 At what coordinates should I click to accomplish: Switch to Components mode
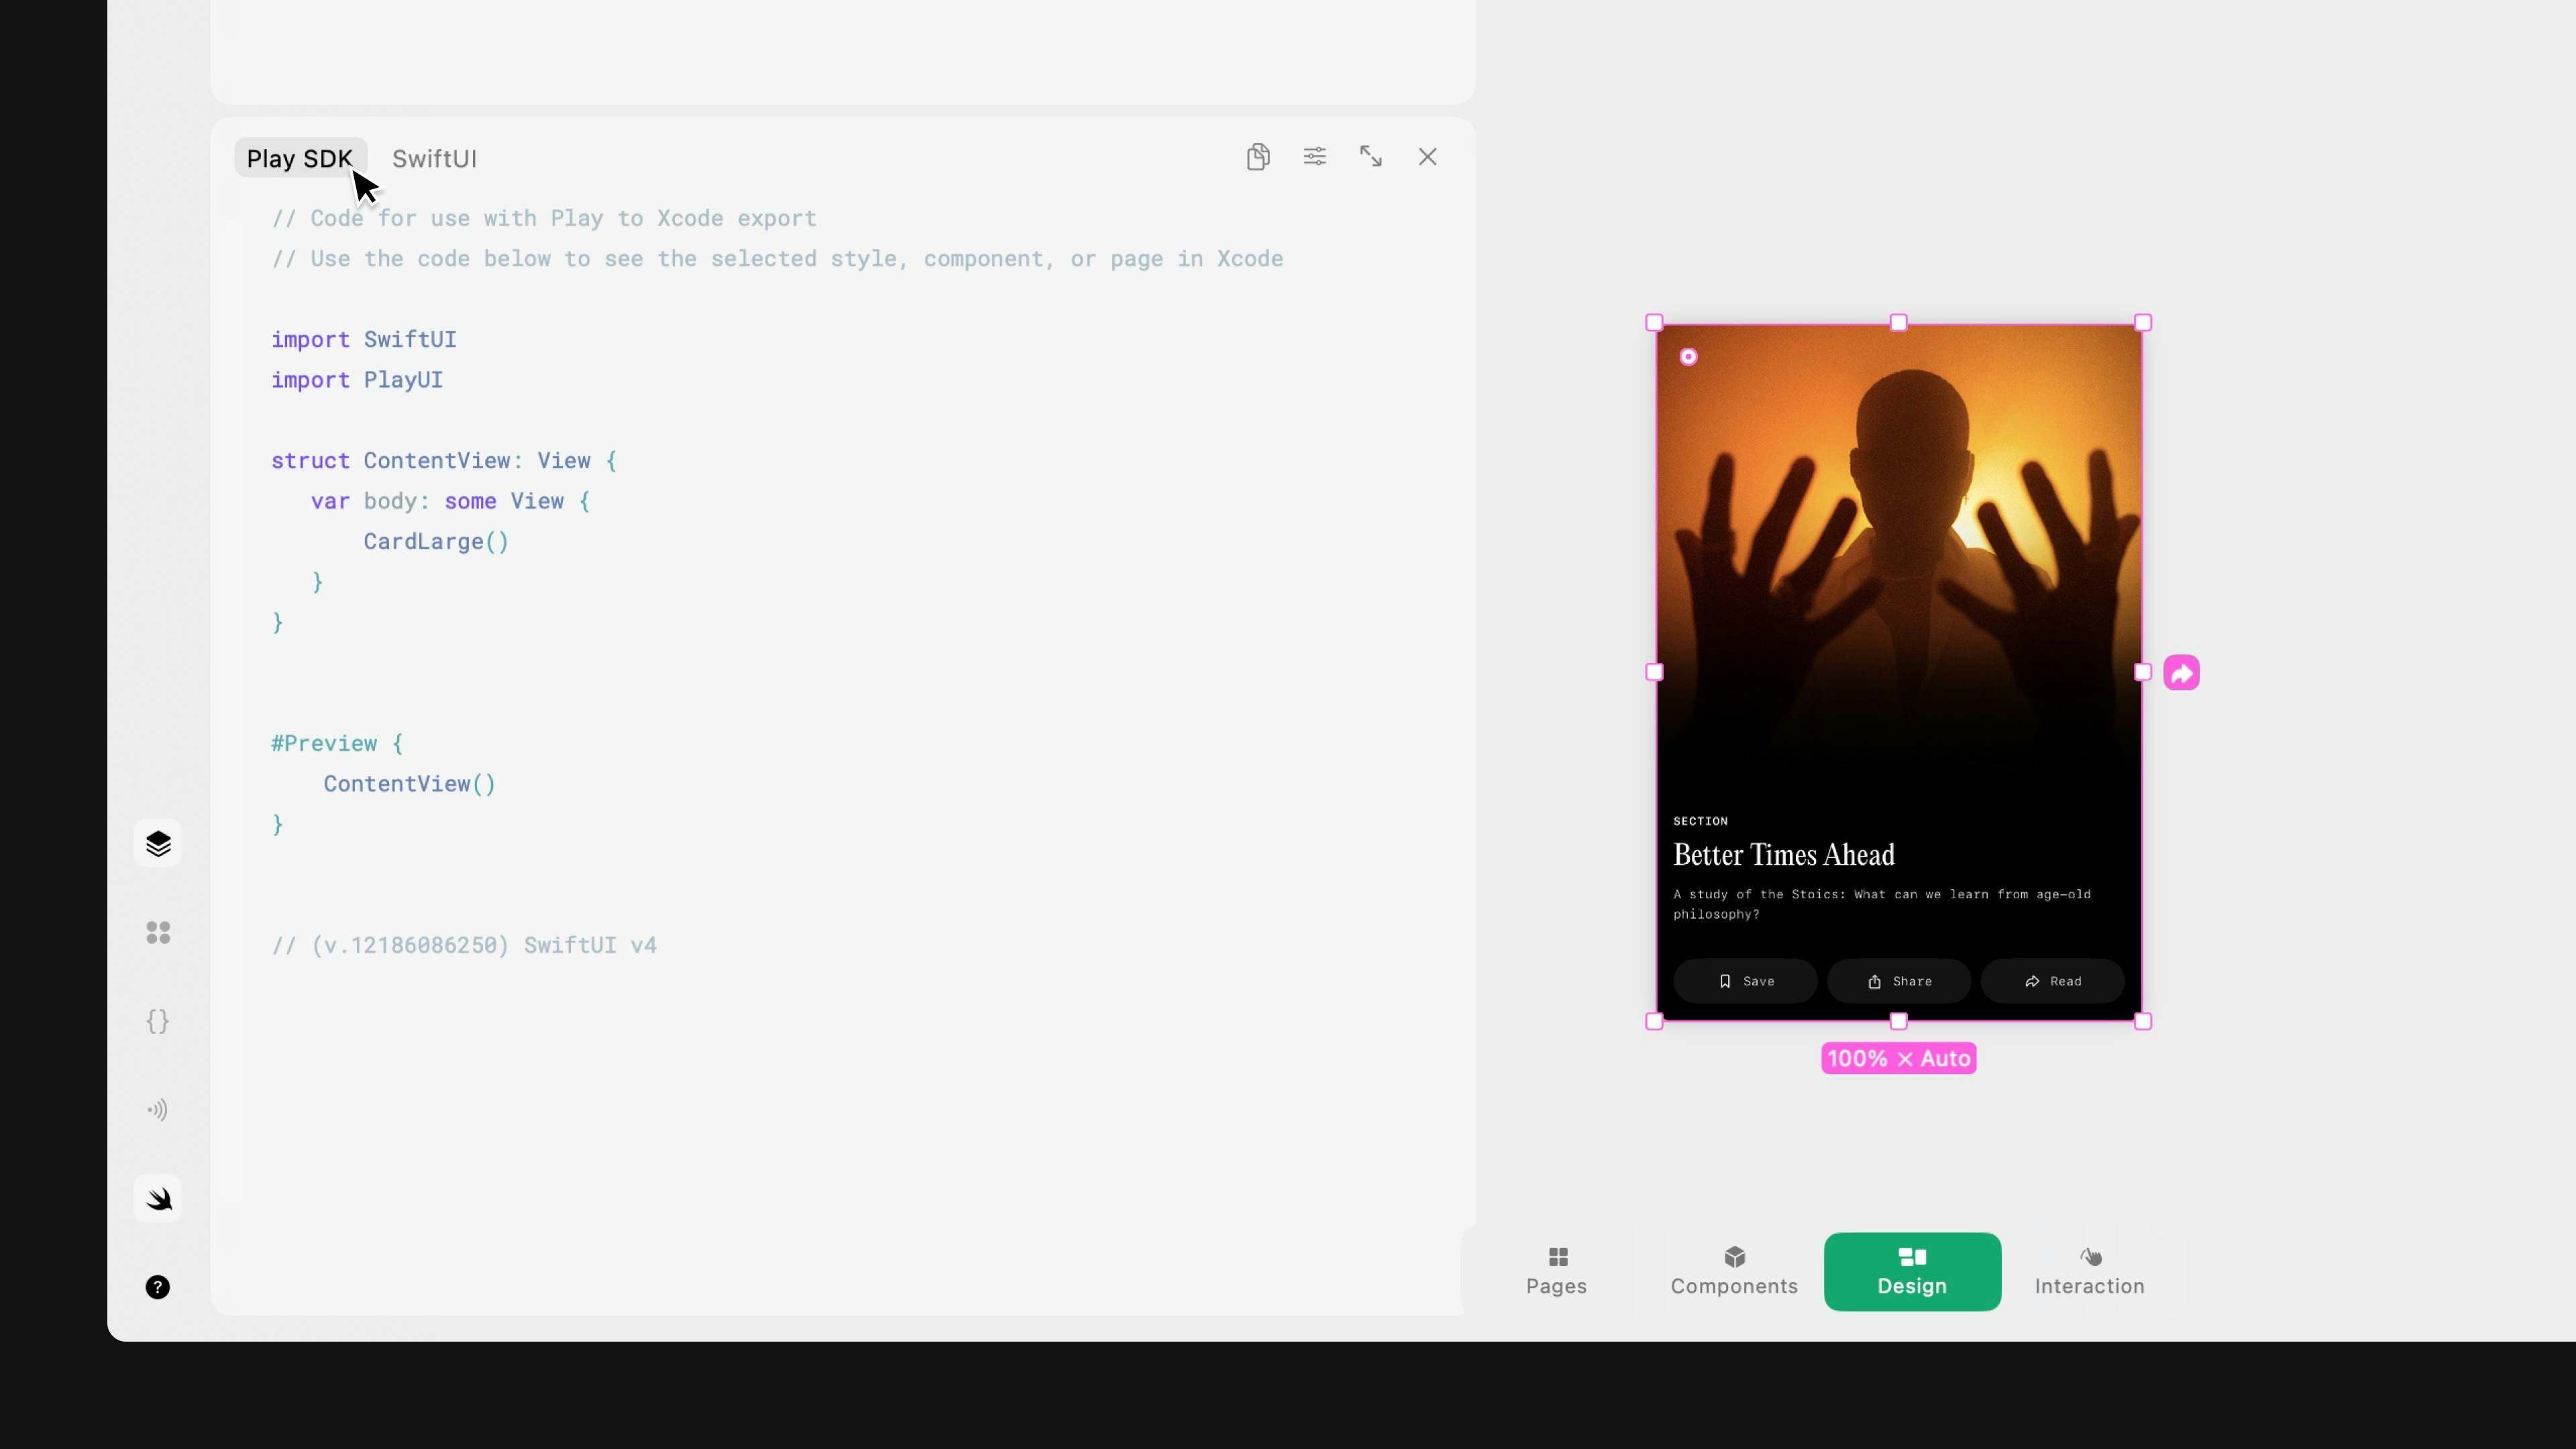coord(1734,1271)
